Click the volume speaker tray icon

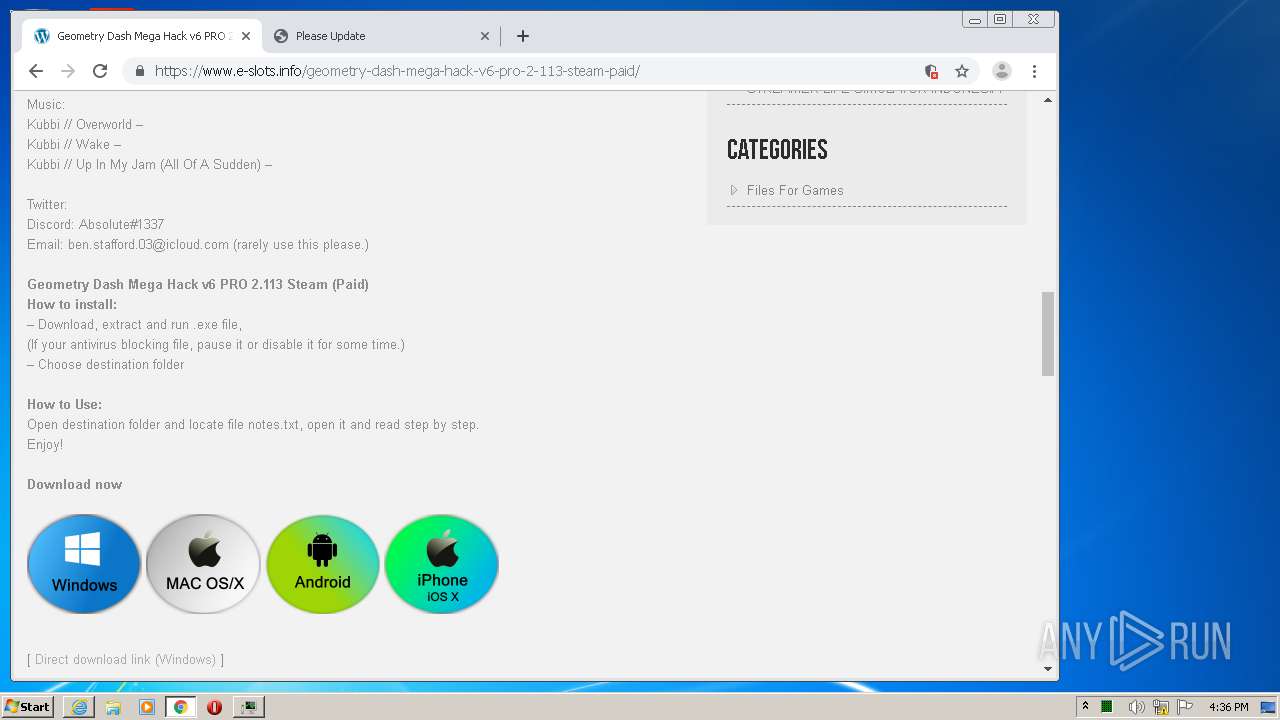1136,707
